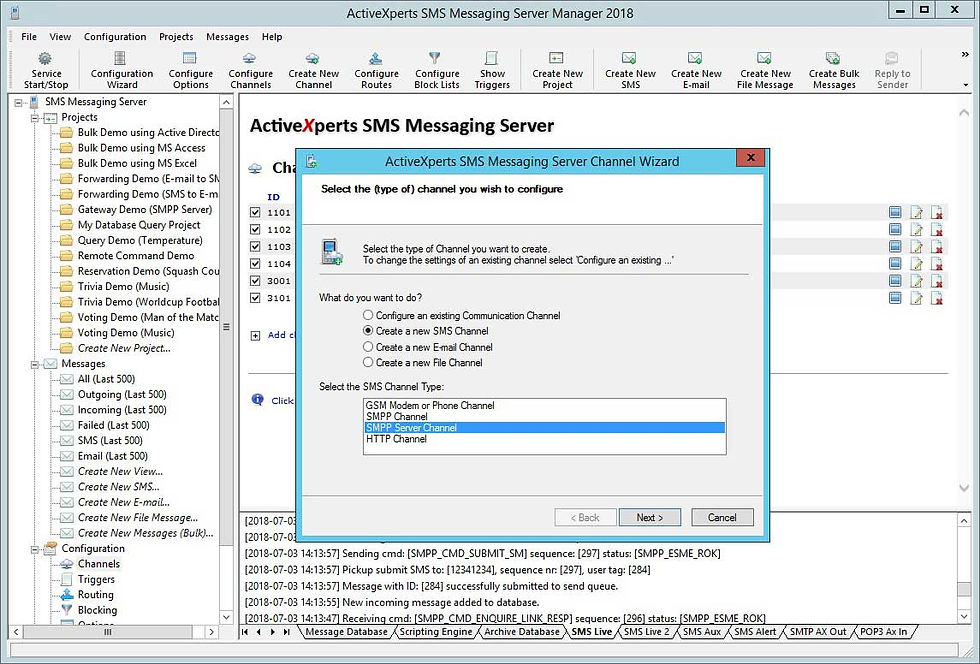
Task: Open the Incoming (Last 500) messages view
Action: click(122, 410)
